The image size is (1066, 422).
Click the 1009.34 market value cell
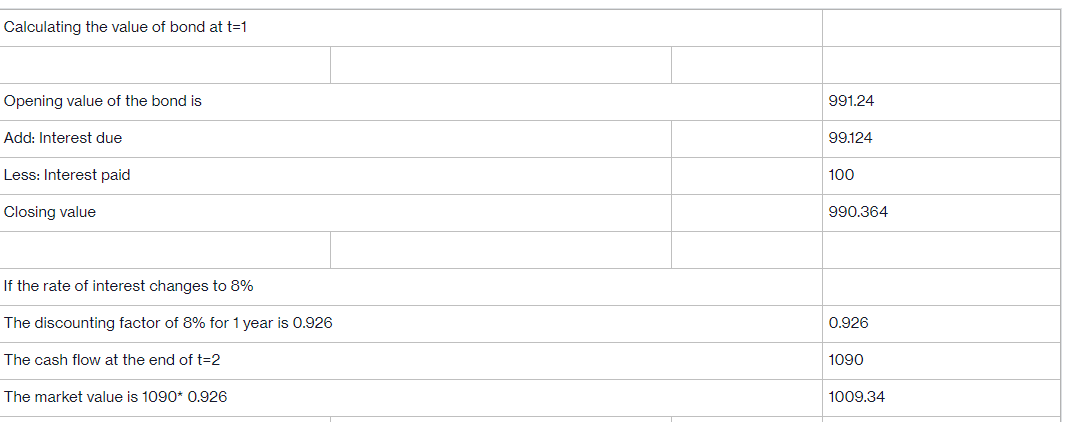click(857, 397)
